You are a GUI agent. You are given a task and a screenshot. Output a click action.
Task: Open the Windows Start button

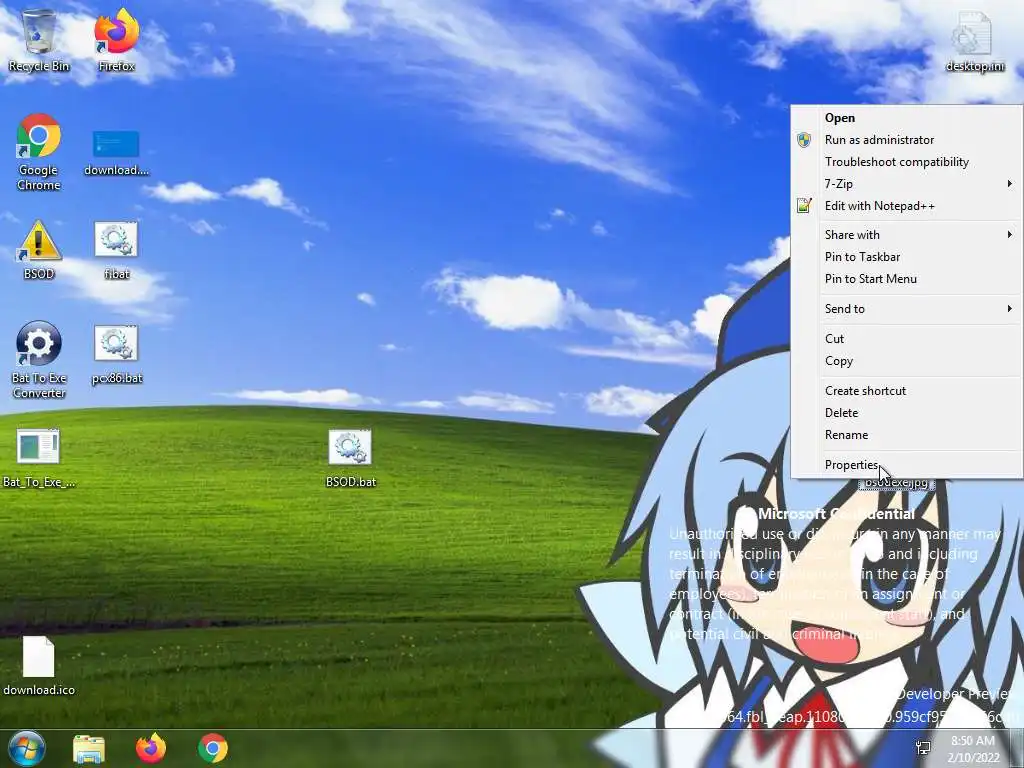click(26, 748)
